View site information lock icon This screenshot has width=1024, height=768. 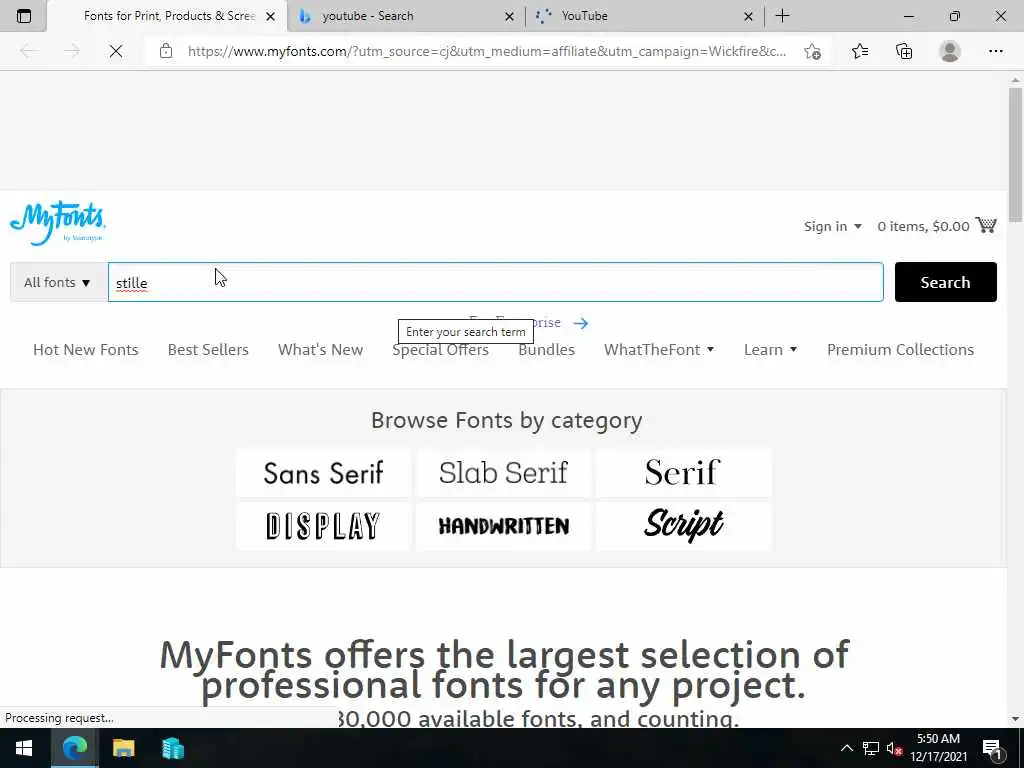166,51
